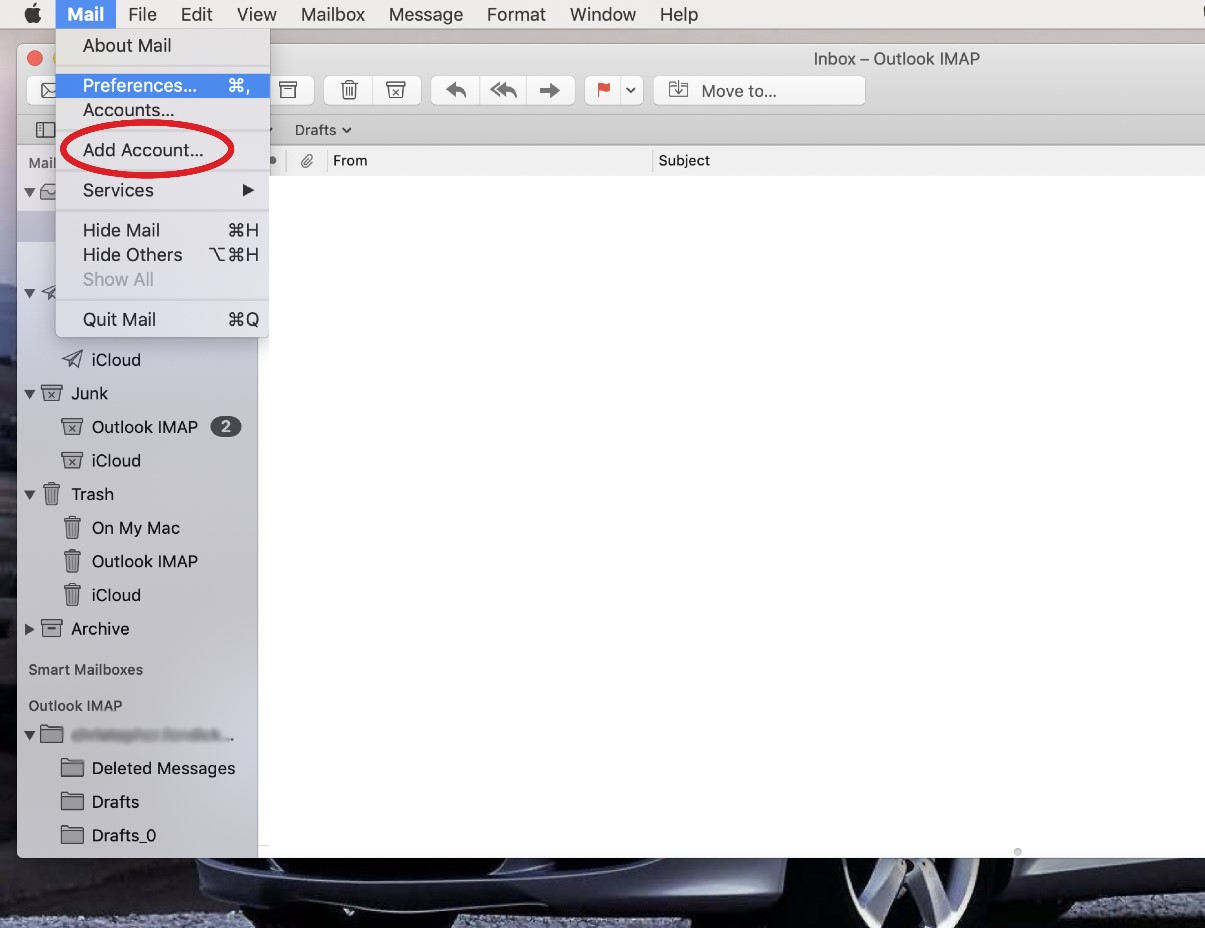This screenshot has height=928, width=1205.
Task: Archive the selected message using toolbar icon
Action: [288, 90]
